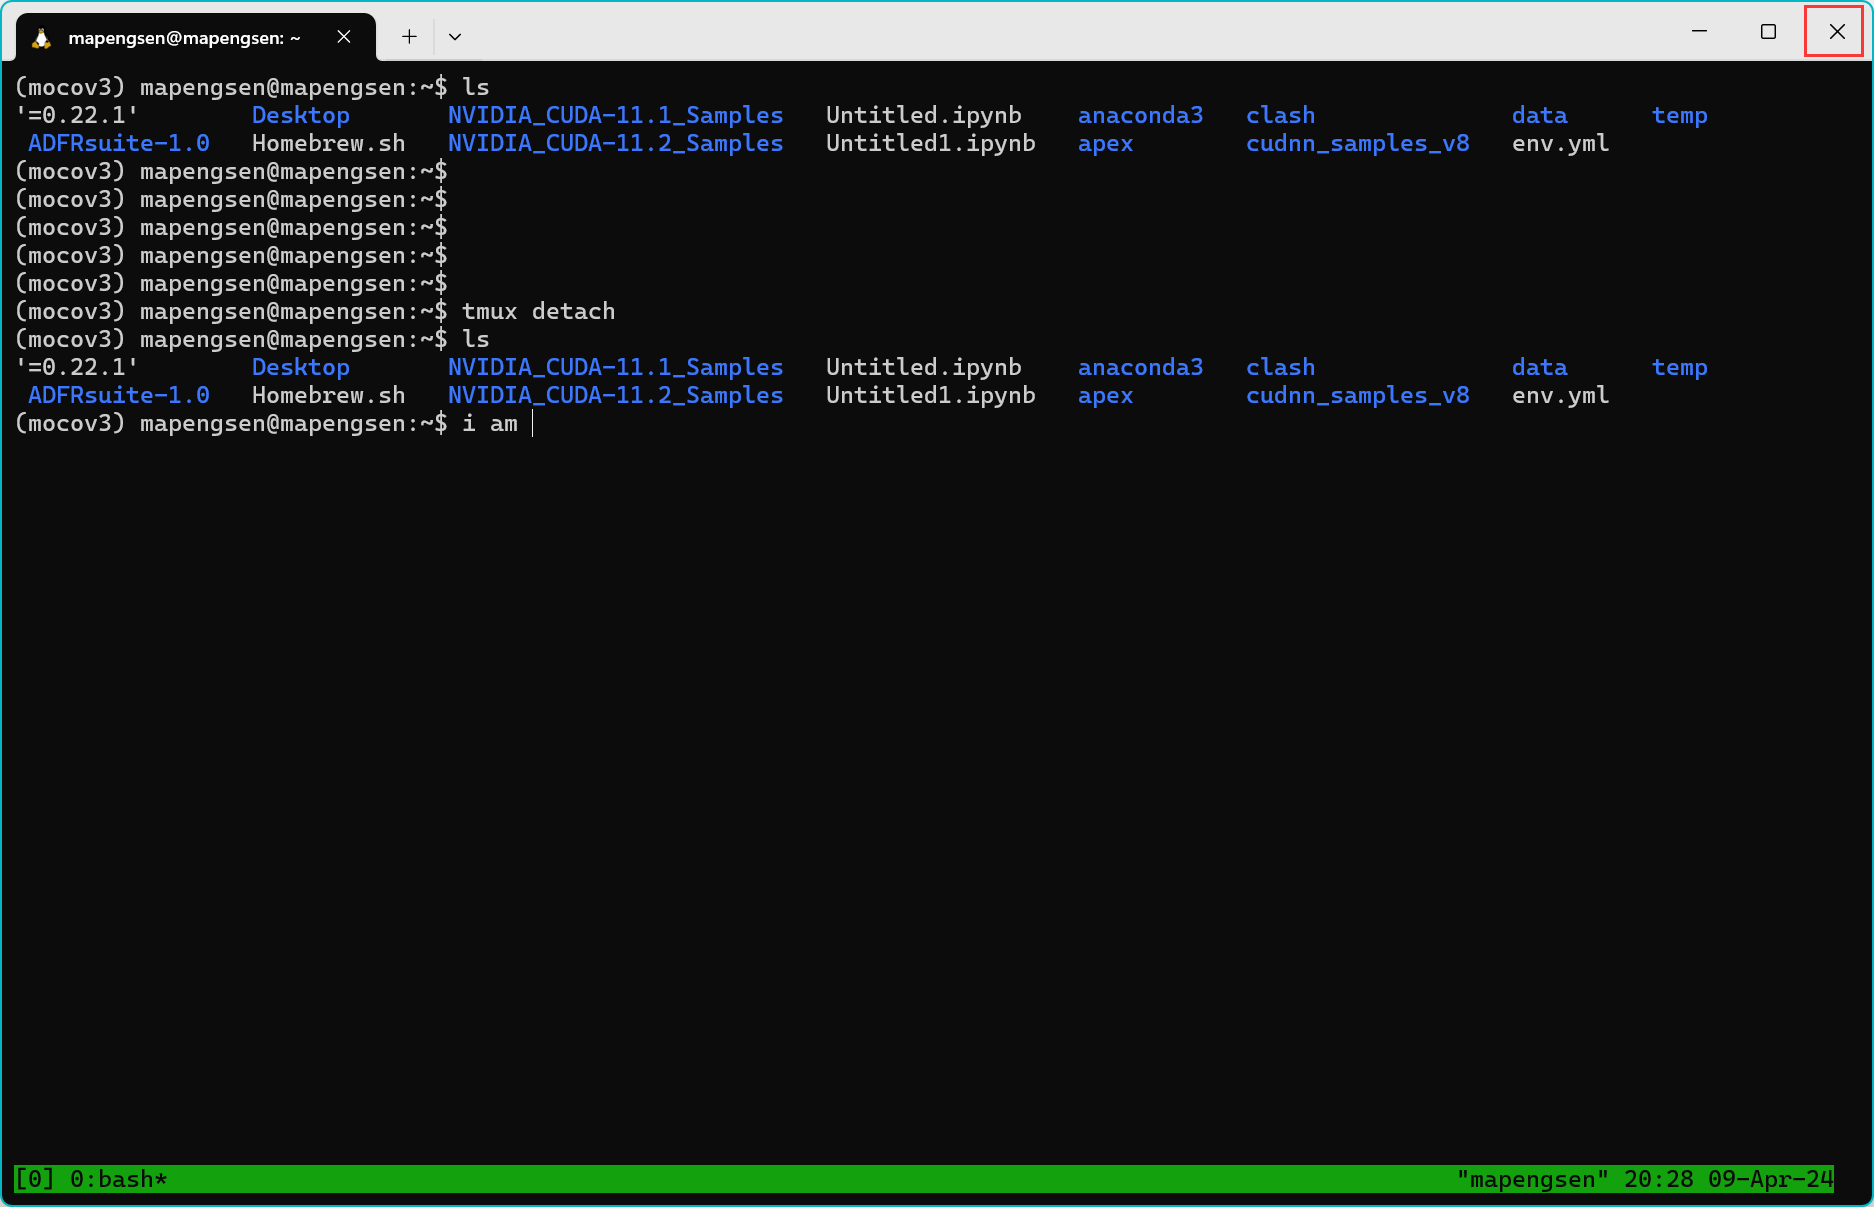Select the 0:bash window in tmux statusbar
Viewport: 1874px width, 1207px height.
[117, 1179]
